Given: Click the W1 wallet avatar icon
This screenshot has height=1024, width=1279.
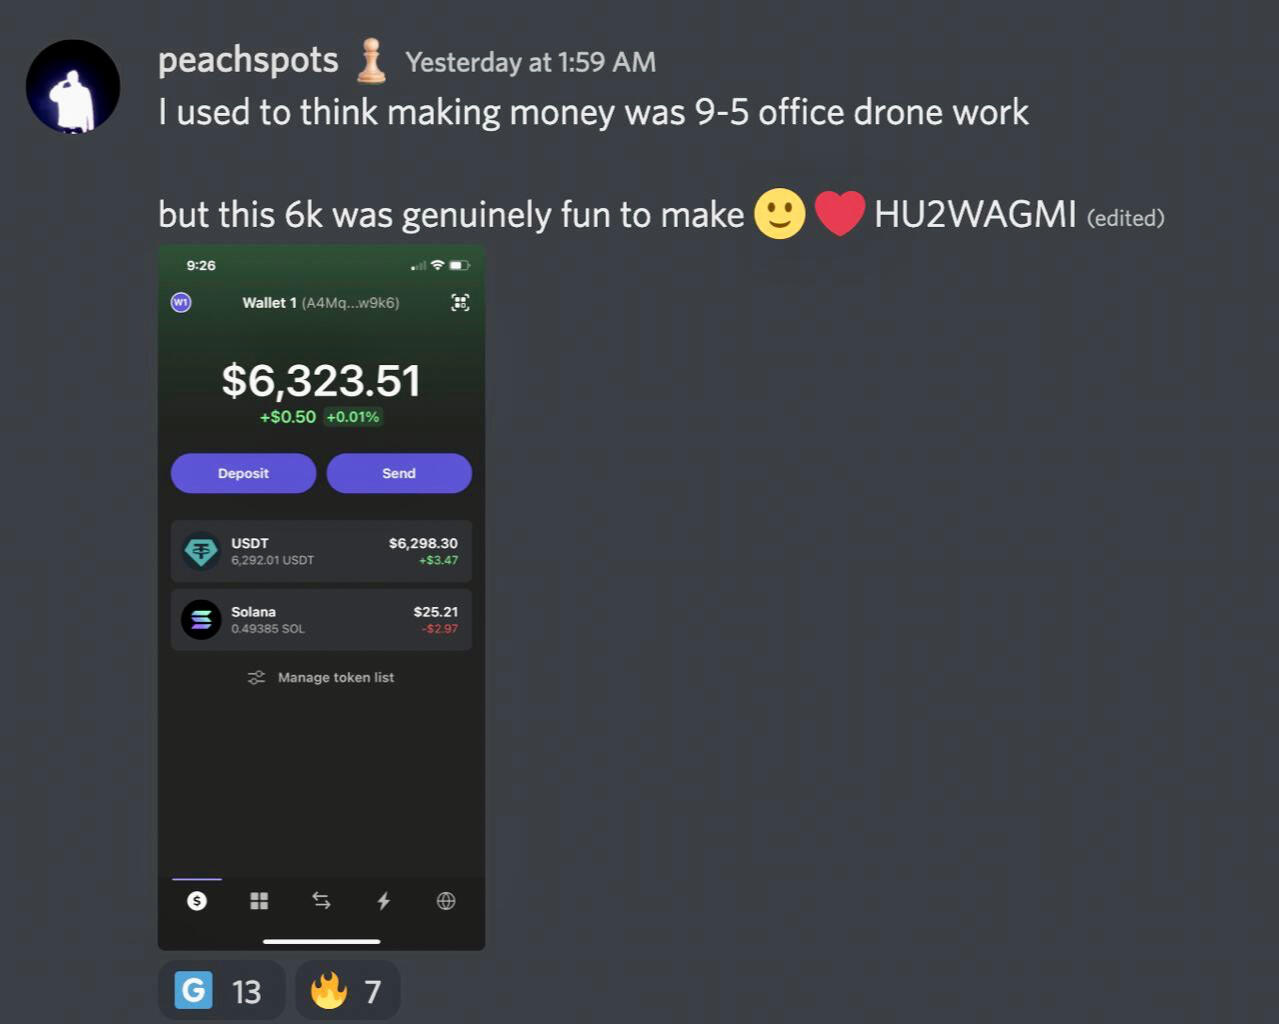Looking at the screenshot, I should coord(181,302).
